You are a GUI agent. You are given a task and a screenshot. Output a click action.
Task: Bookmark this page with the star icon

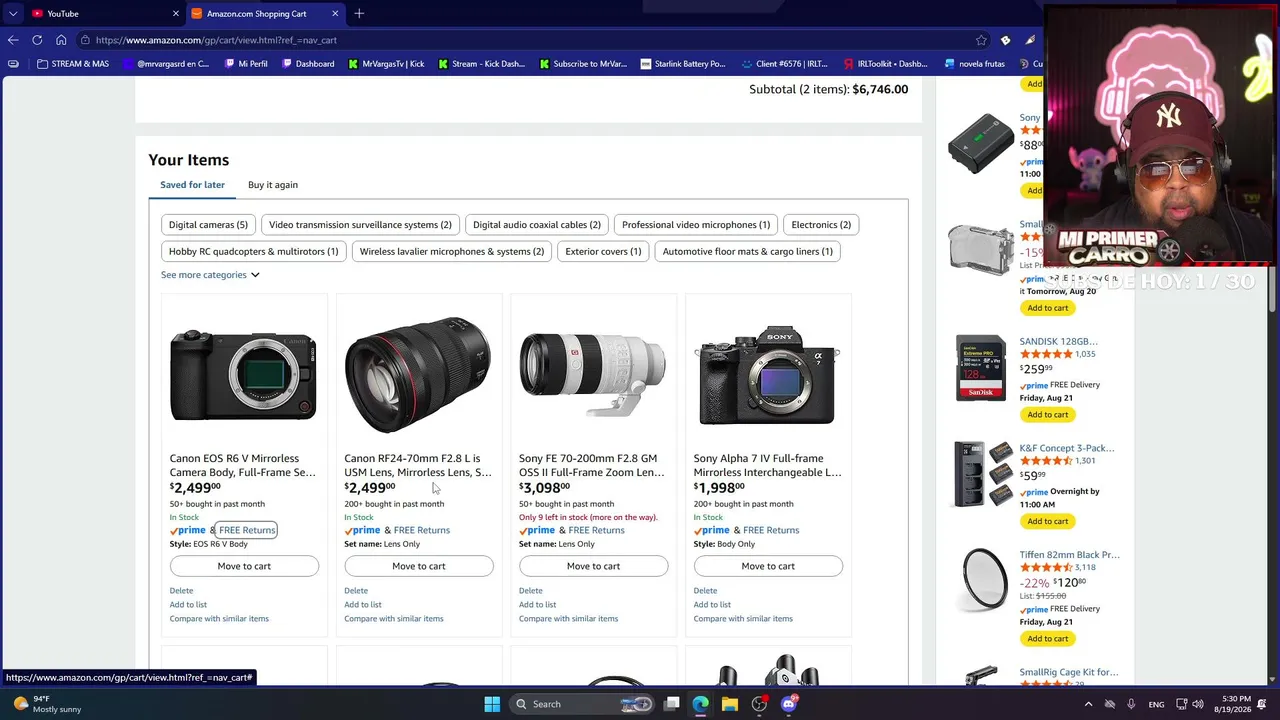coord(981,40)
